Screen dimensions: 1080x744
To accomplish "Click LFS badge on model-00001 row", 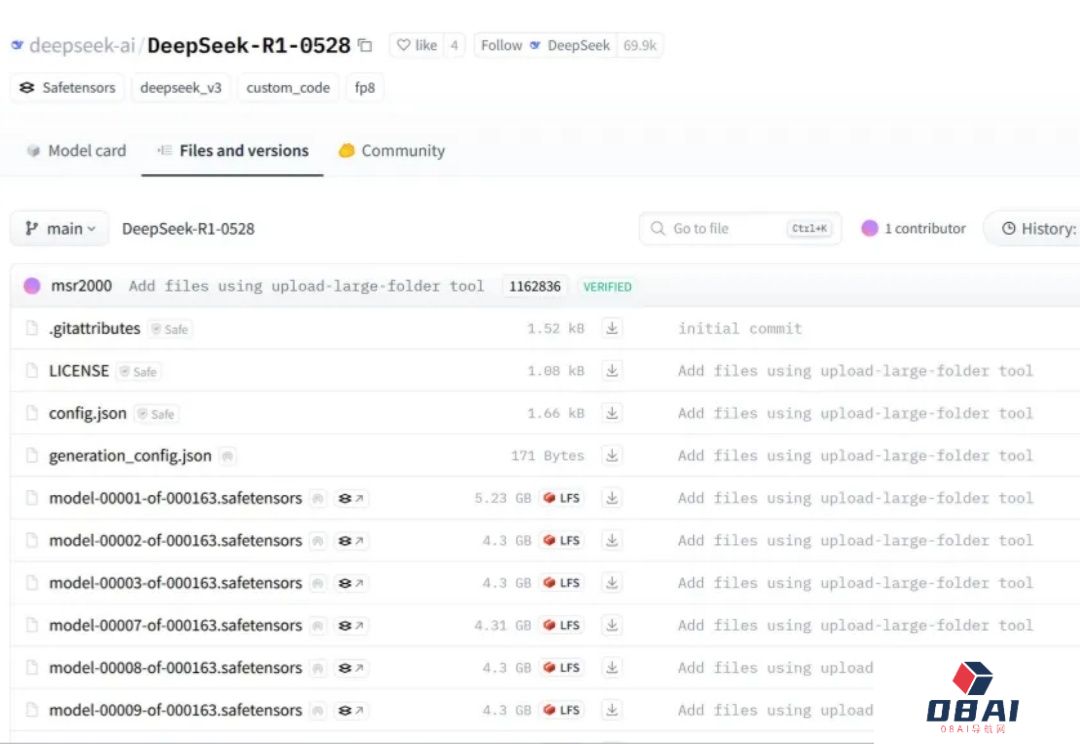I will (561, 498).
